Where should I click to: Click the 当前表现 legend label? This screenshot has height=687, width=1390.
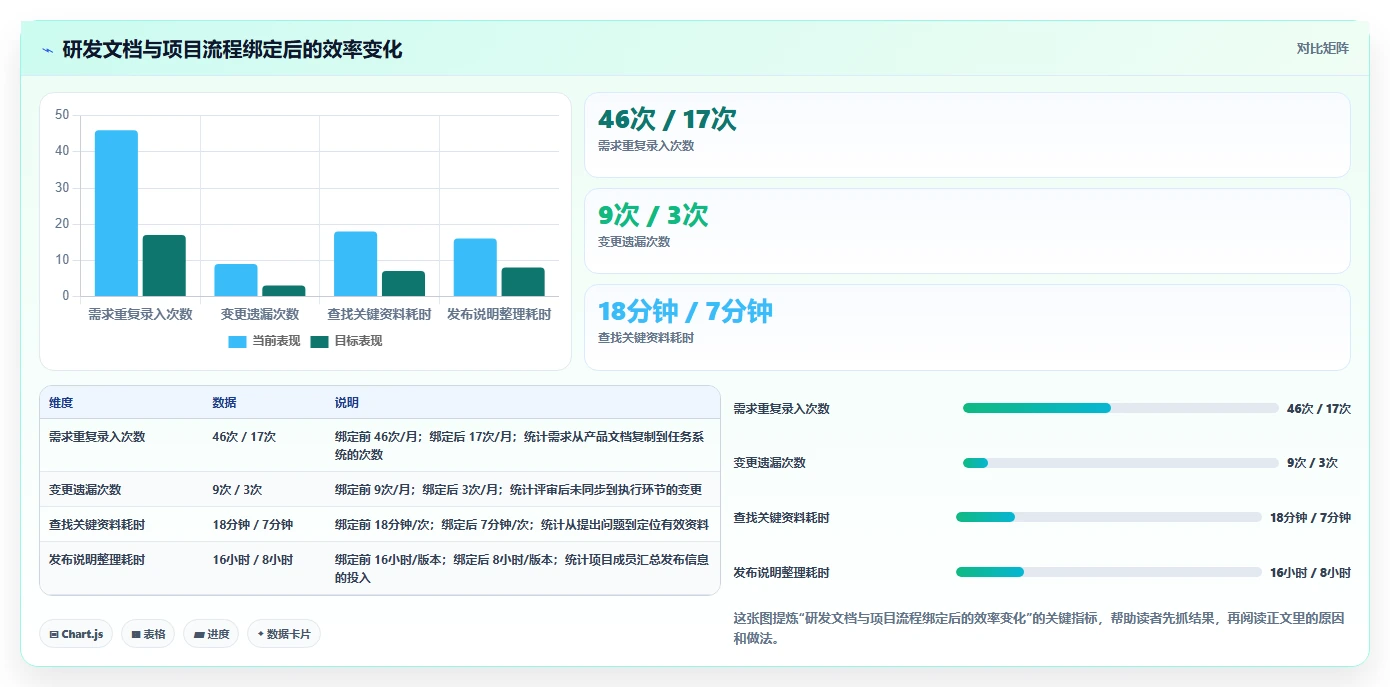tap(276, 341)
